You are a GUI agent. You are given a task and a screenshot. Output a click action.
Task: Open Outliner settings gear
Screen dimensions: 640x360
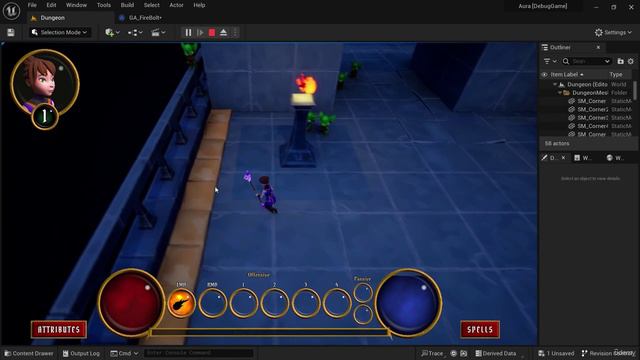point(631,61)
